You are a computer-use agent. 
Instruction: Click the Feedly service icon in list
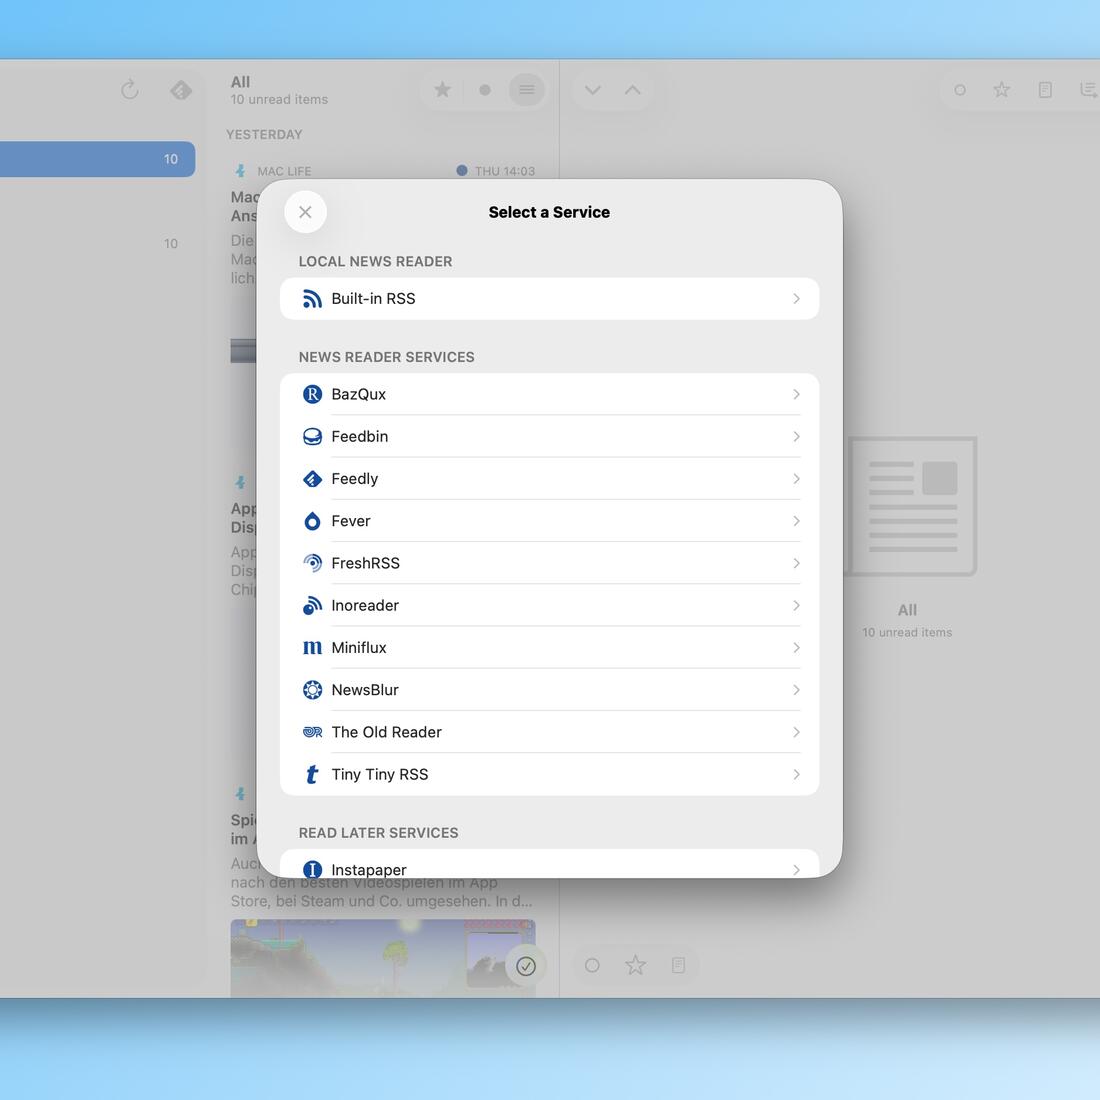[312, 478]
